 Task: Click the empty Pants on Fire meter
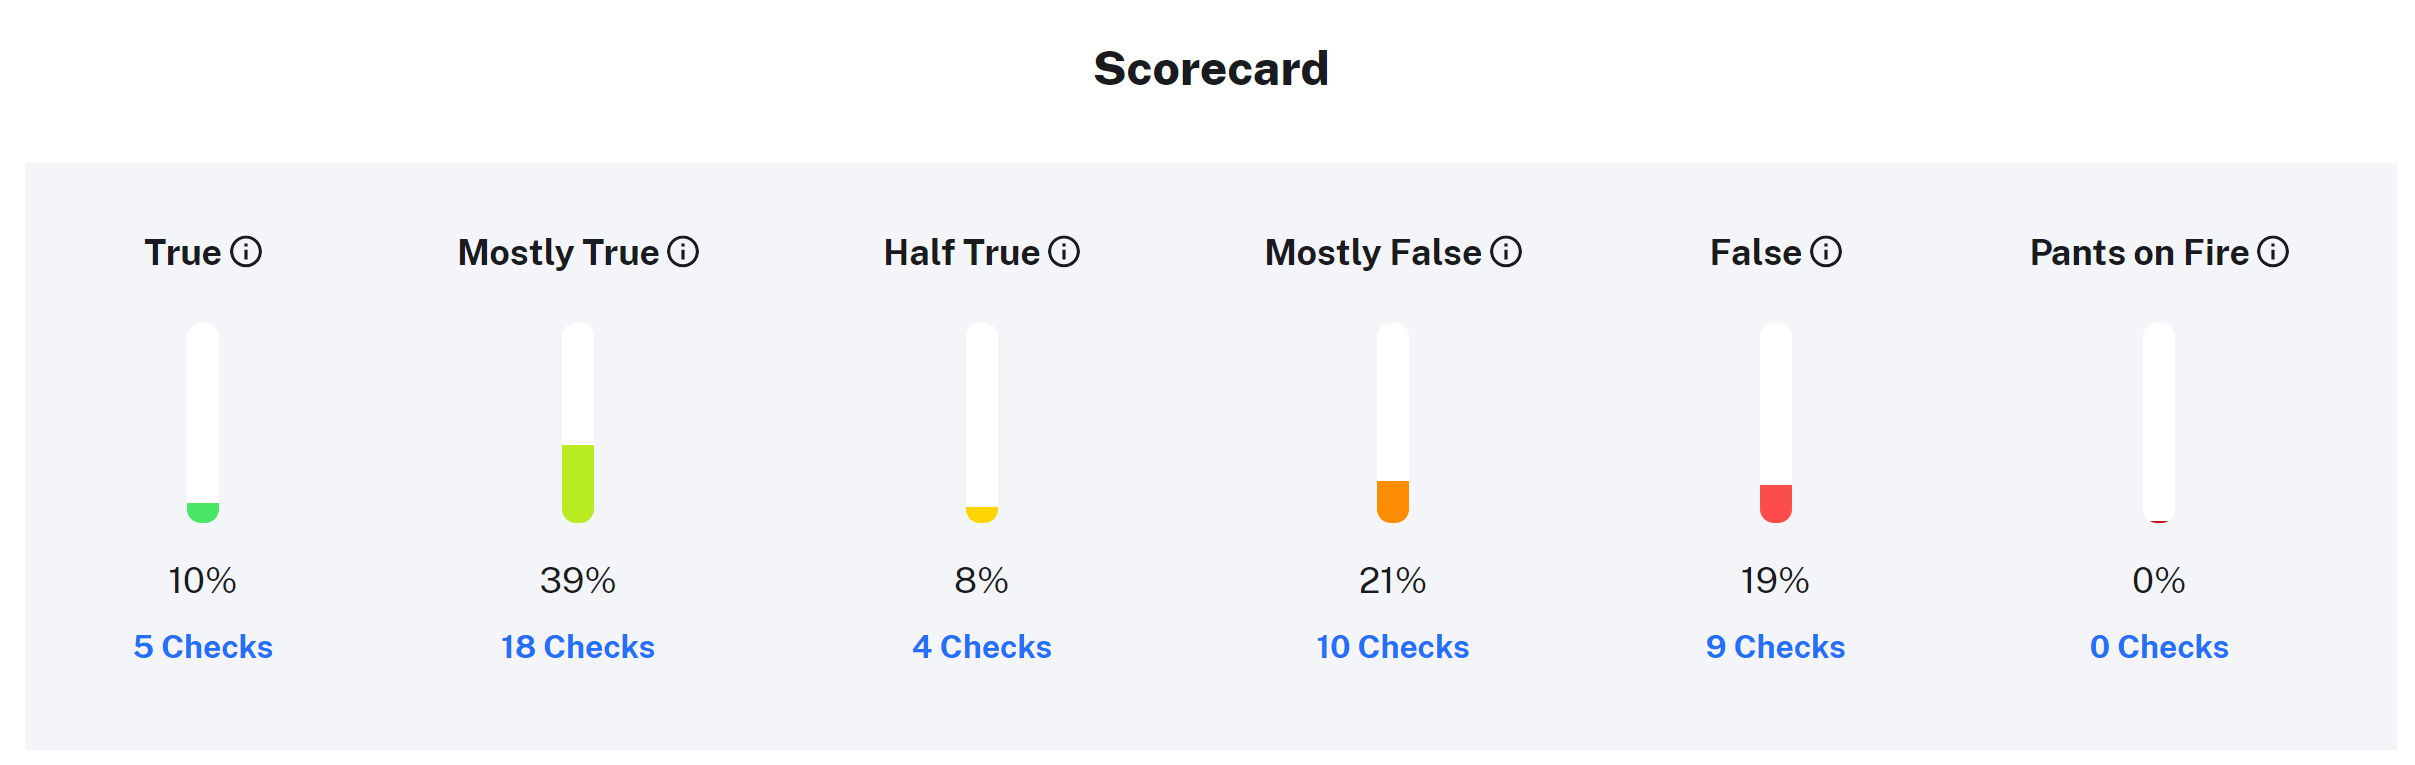[x=2159, y=422]
